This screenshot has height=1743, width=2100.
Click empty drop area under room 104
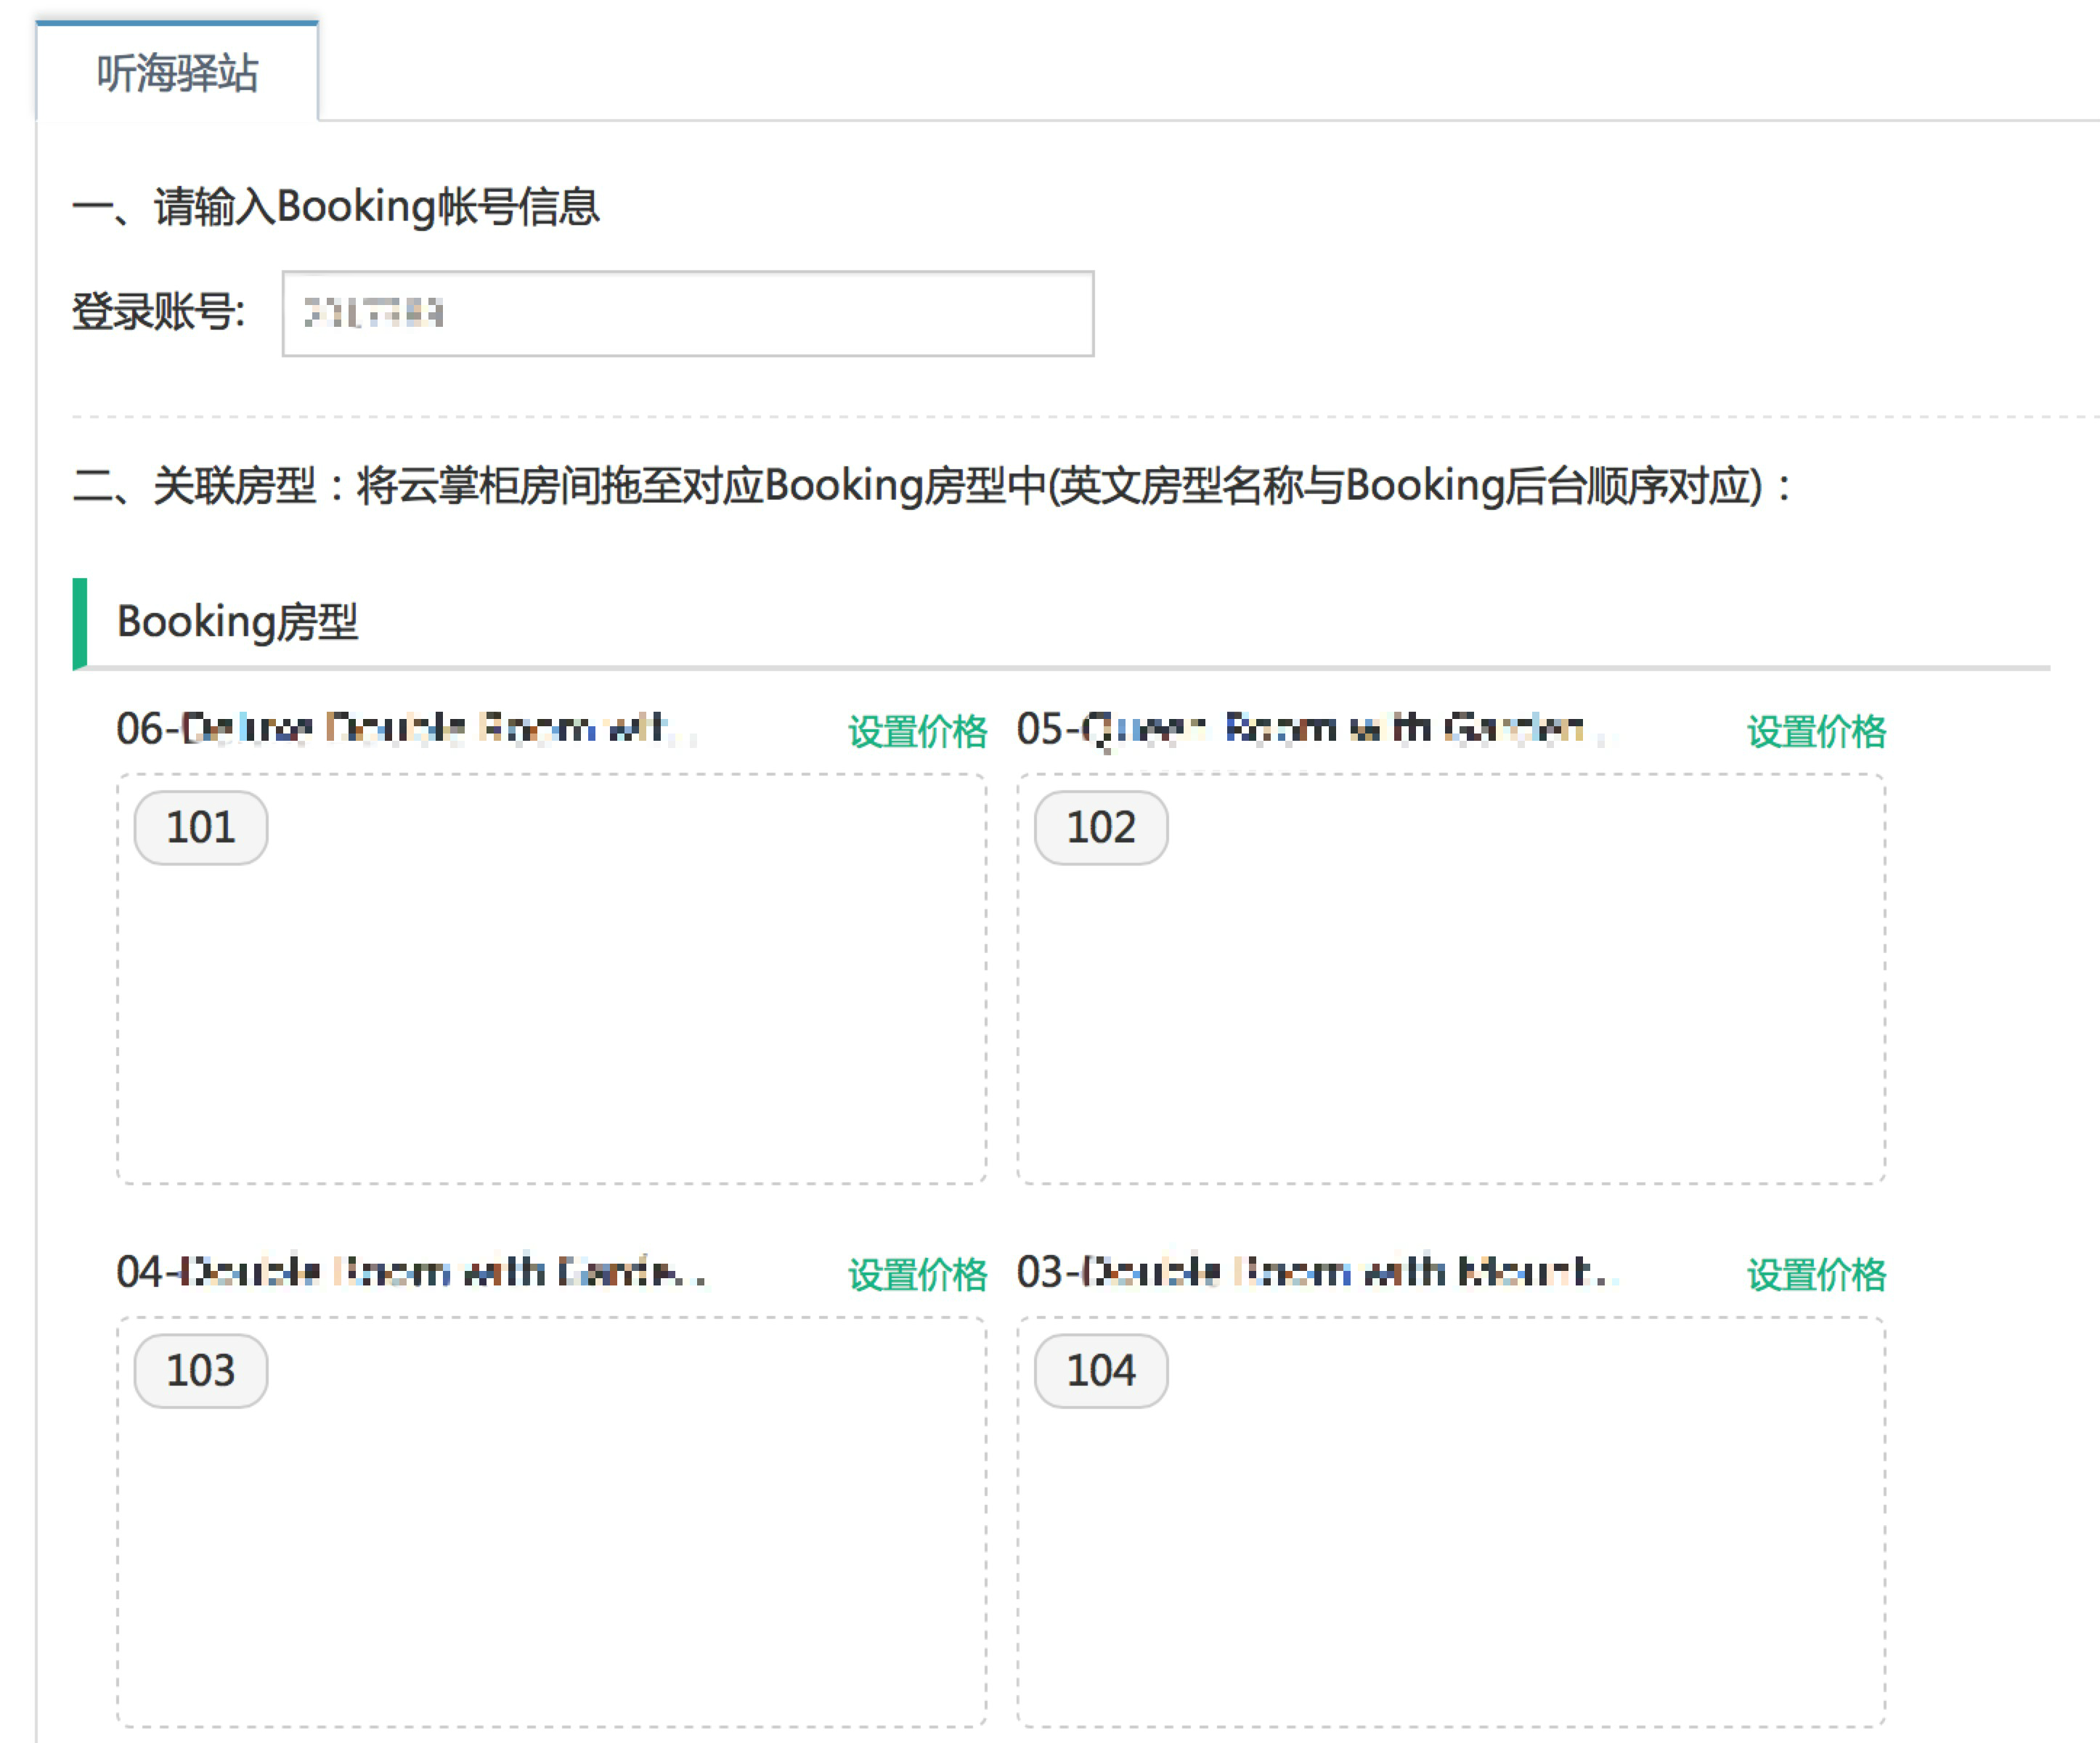point(1450,1560)
